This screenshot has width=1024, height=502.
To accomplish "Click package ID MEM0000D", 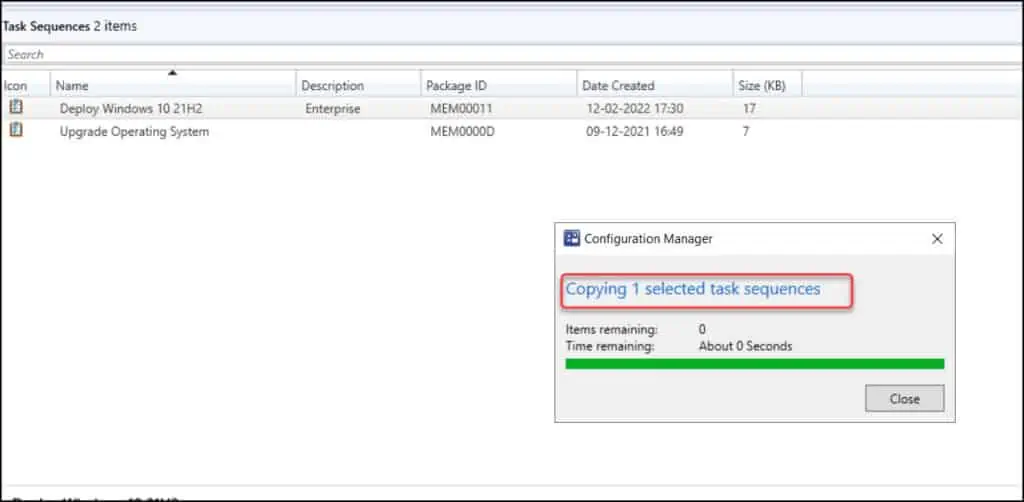I will click(x=462, y=132).
